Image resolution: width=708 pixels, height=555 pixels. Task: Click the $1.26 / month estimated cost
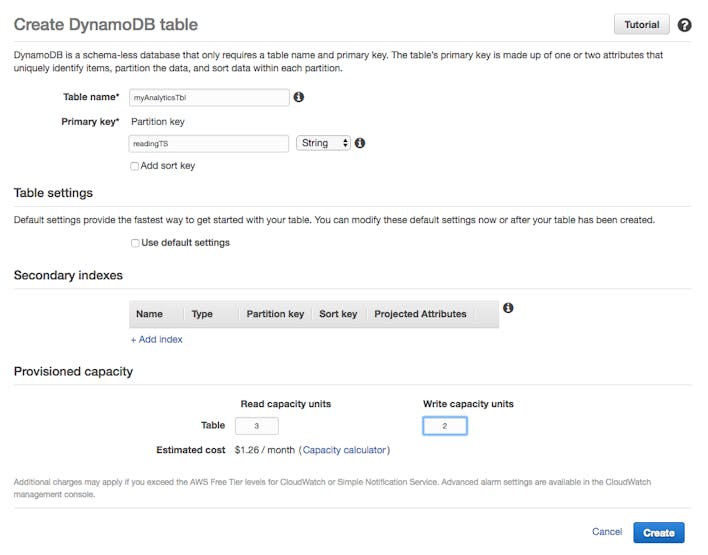(x=265, y=450)
